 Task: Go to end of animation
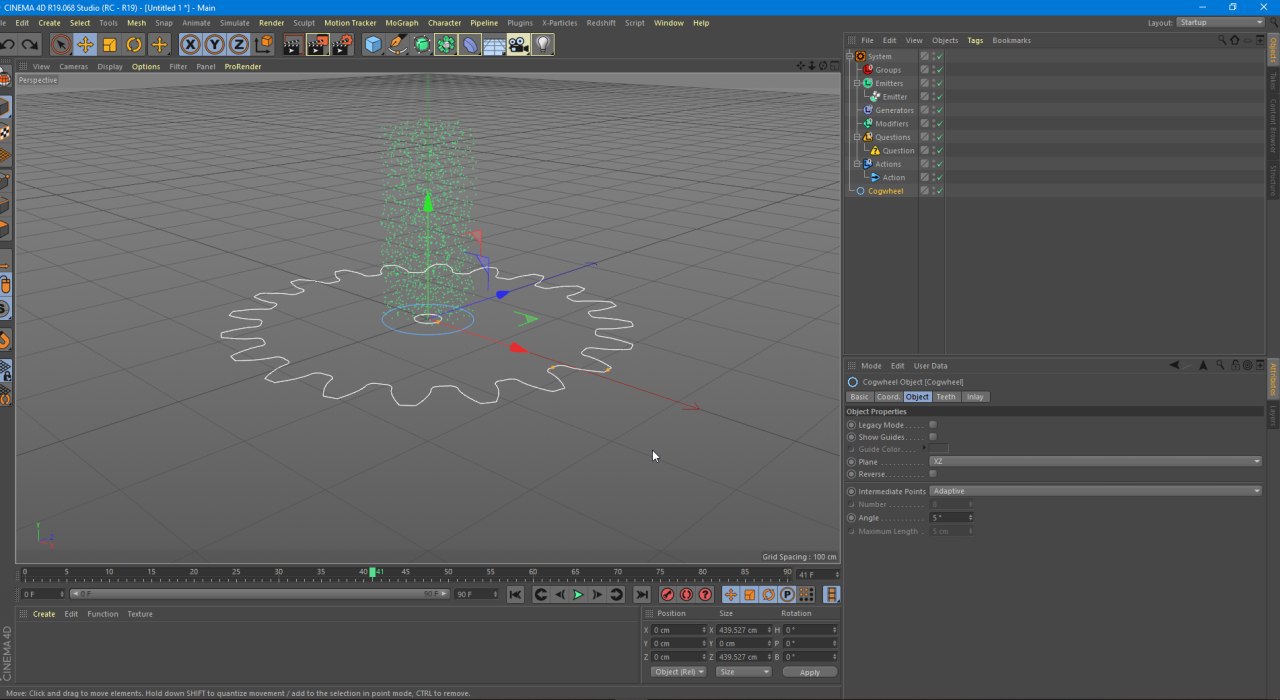pyautogui.click(x=642, y=594)
